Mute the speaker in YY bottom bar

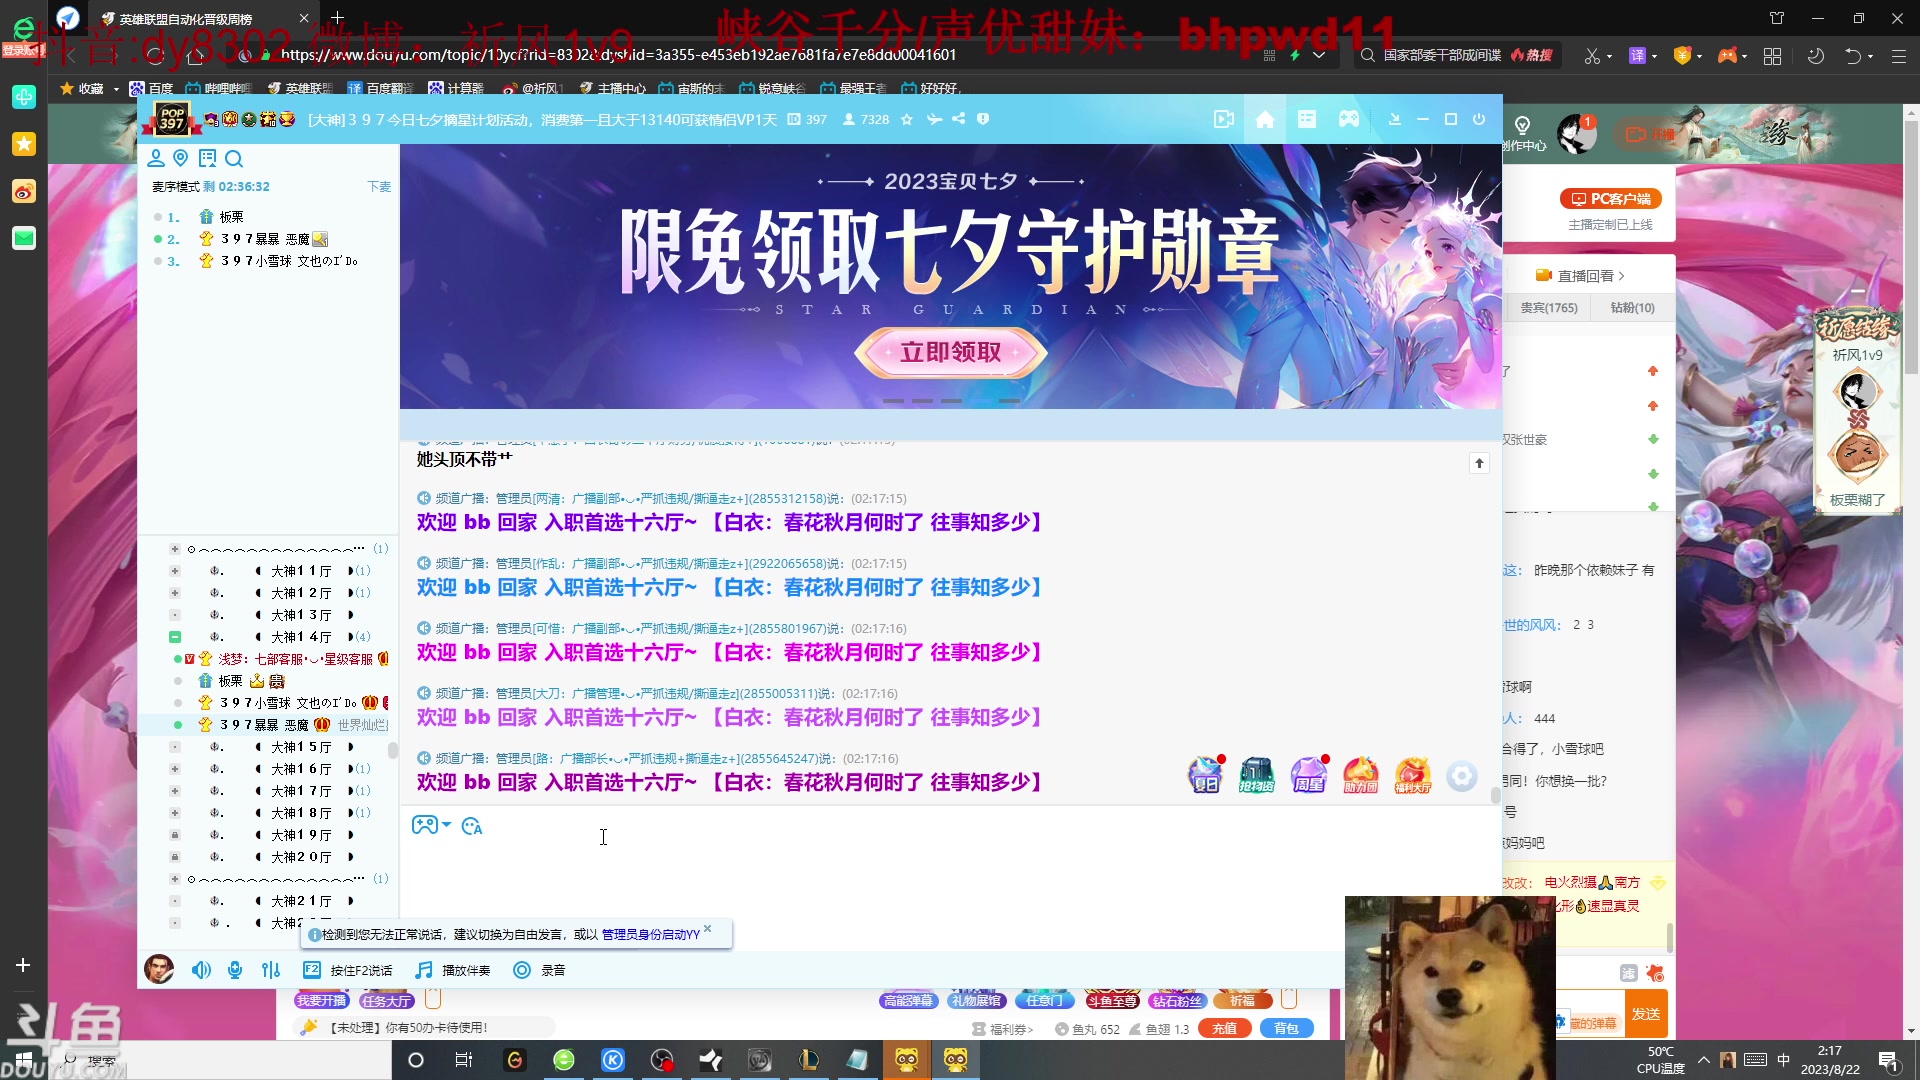click(201, 970)
